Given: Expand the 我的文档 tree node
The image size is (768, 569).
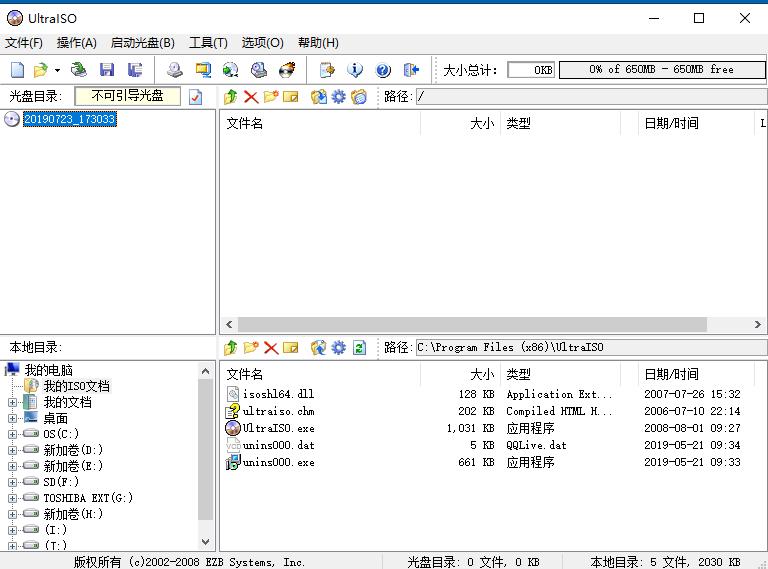Looking at the screenshot, I should [x=13, y=403].
